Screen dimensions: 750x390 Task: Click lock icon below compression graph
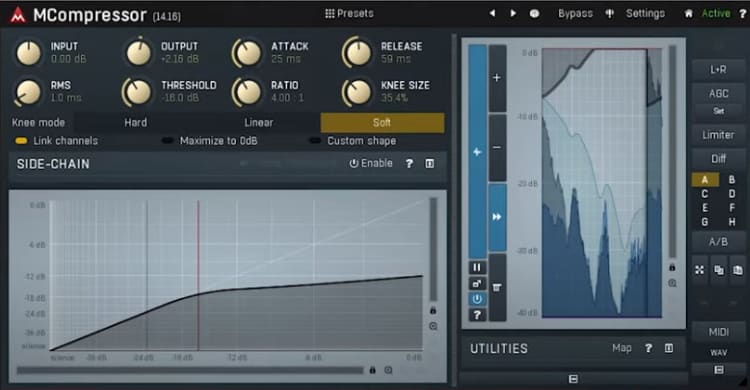pyautogui.click(x=373, y=370)
